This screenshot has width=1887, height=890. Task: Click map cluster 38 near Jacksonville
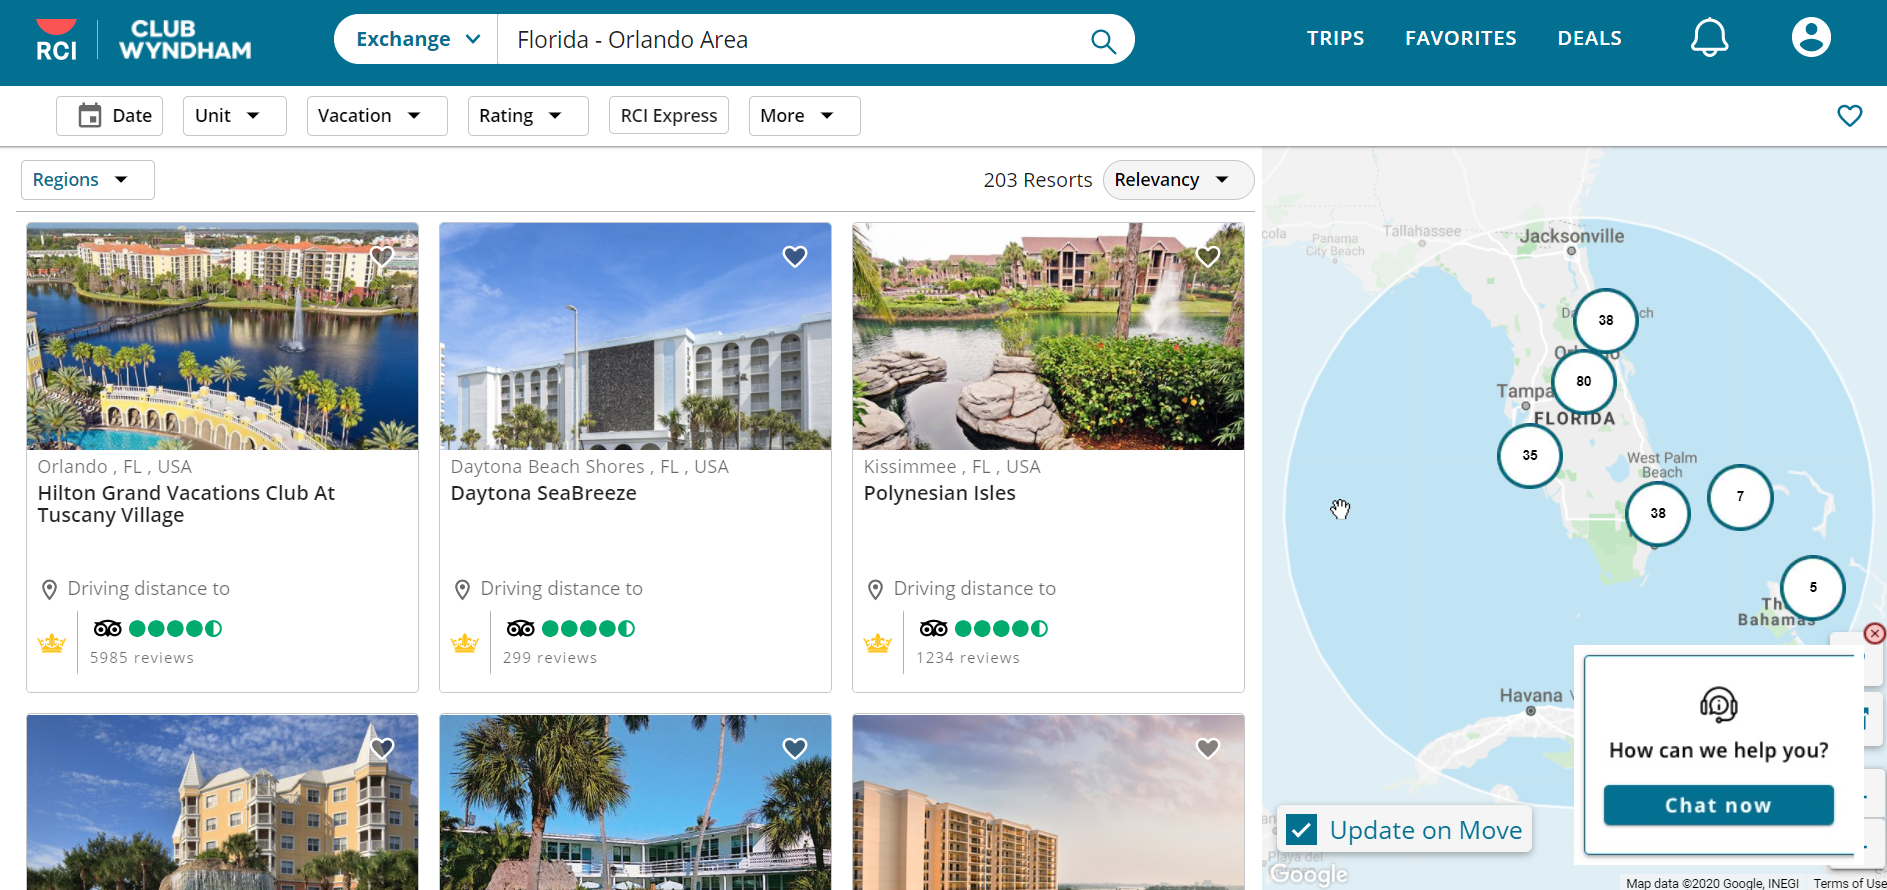pyautogui.click(x=1606, y=321)
